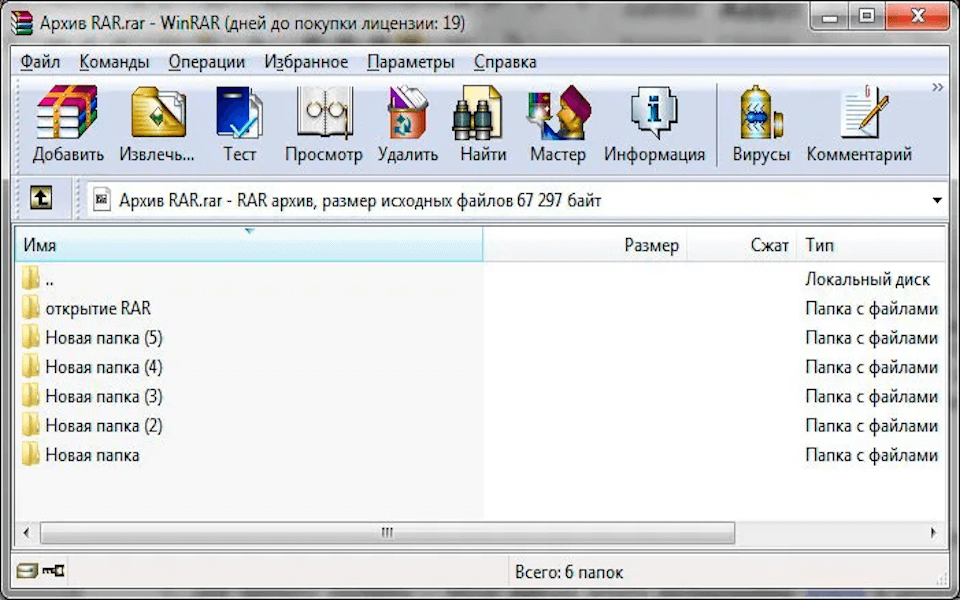The width and height of the screenshot is (960, 600).
Task: Sort by the Размер column header
Action: pos(585,245)
